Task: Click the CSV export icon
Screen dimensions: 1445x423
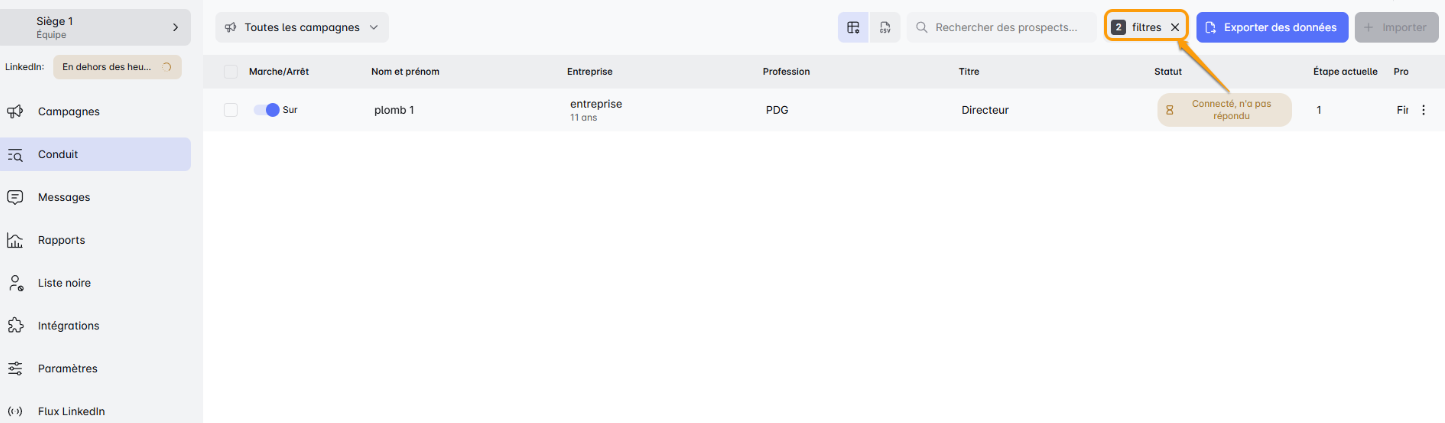Action: [x=885, y=28]
